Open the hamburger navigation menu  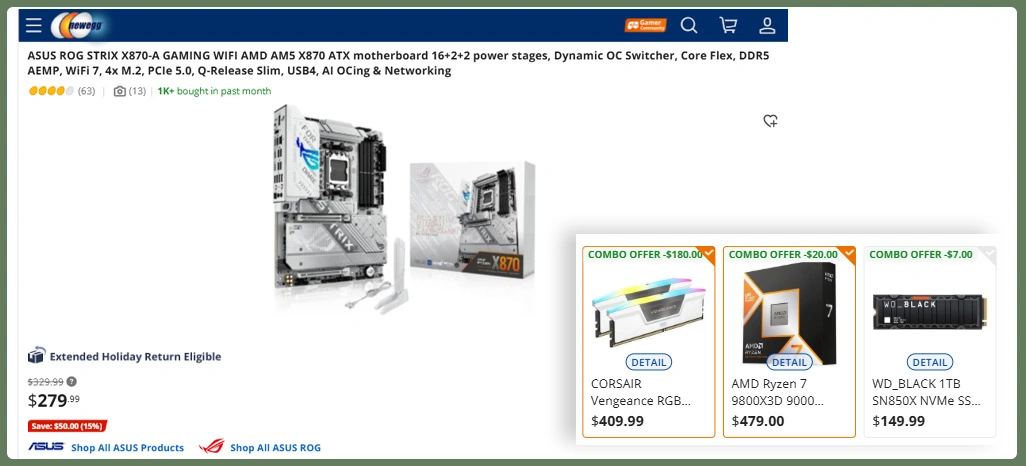(33, 26)
